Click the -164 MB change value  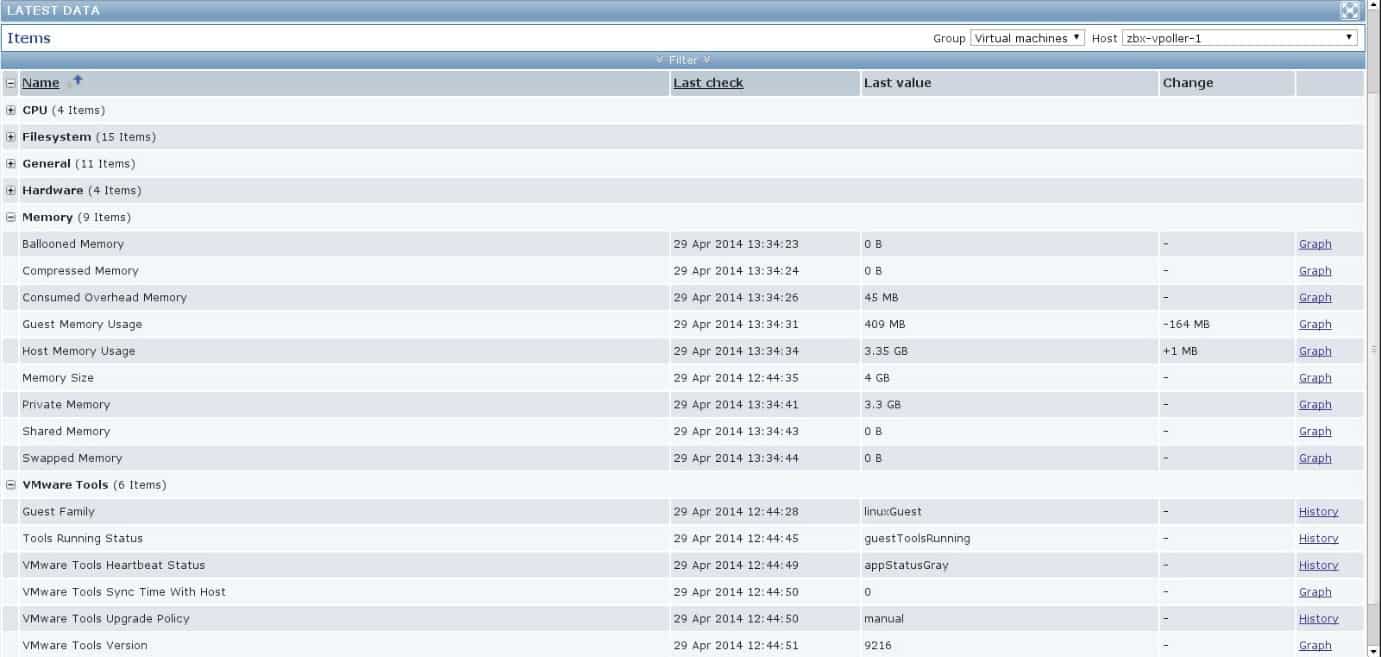1186,325
